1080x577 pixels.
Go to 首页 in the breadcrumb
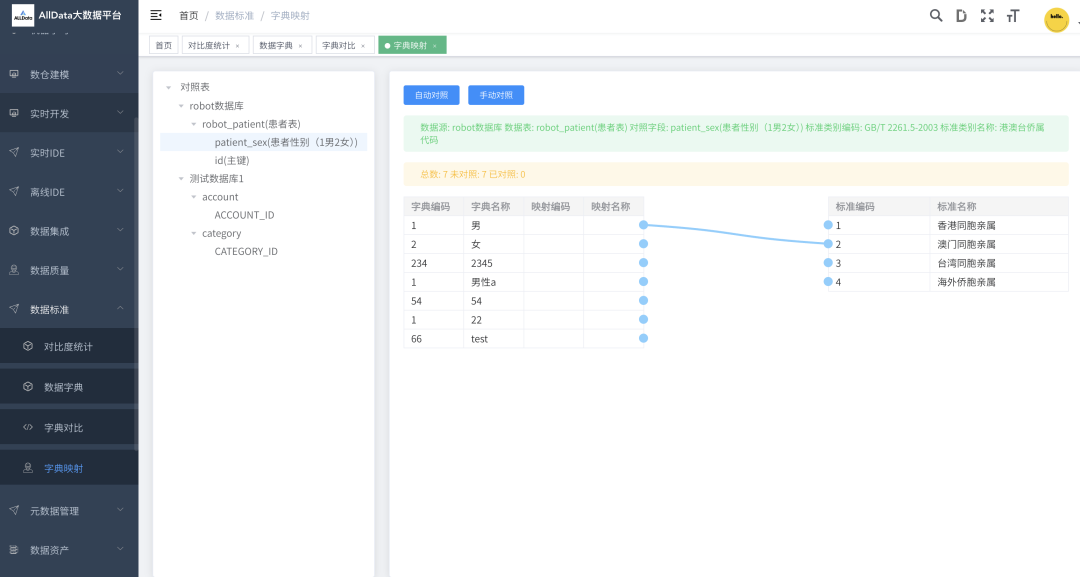click(x=188, y=16)
